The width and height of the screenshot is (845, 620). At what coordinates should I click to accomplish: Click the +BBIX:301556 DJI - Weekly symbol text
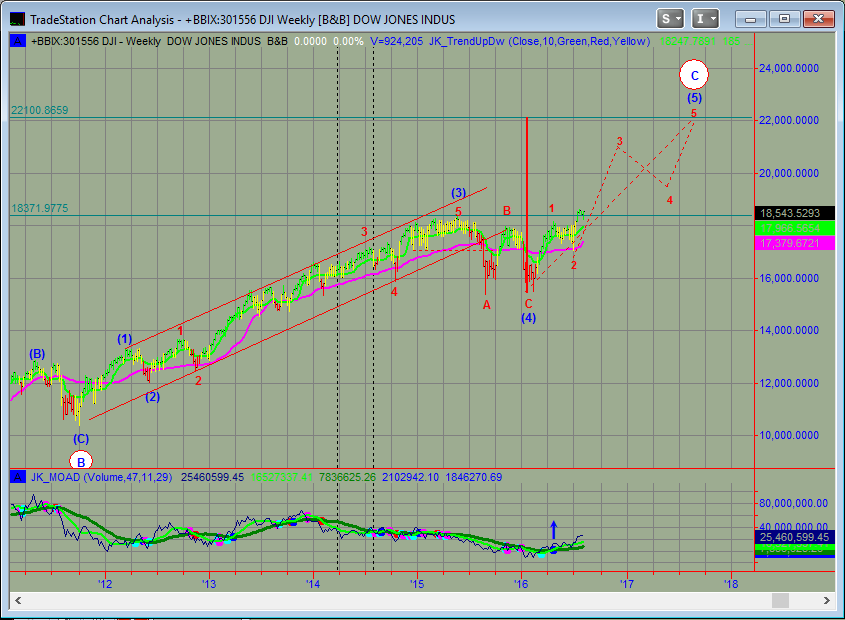[x=96, y=42]
